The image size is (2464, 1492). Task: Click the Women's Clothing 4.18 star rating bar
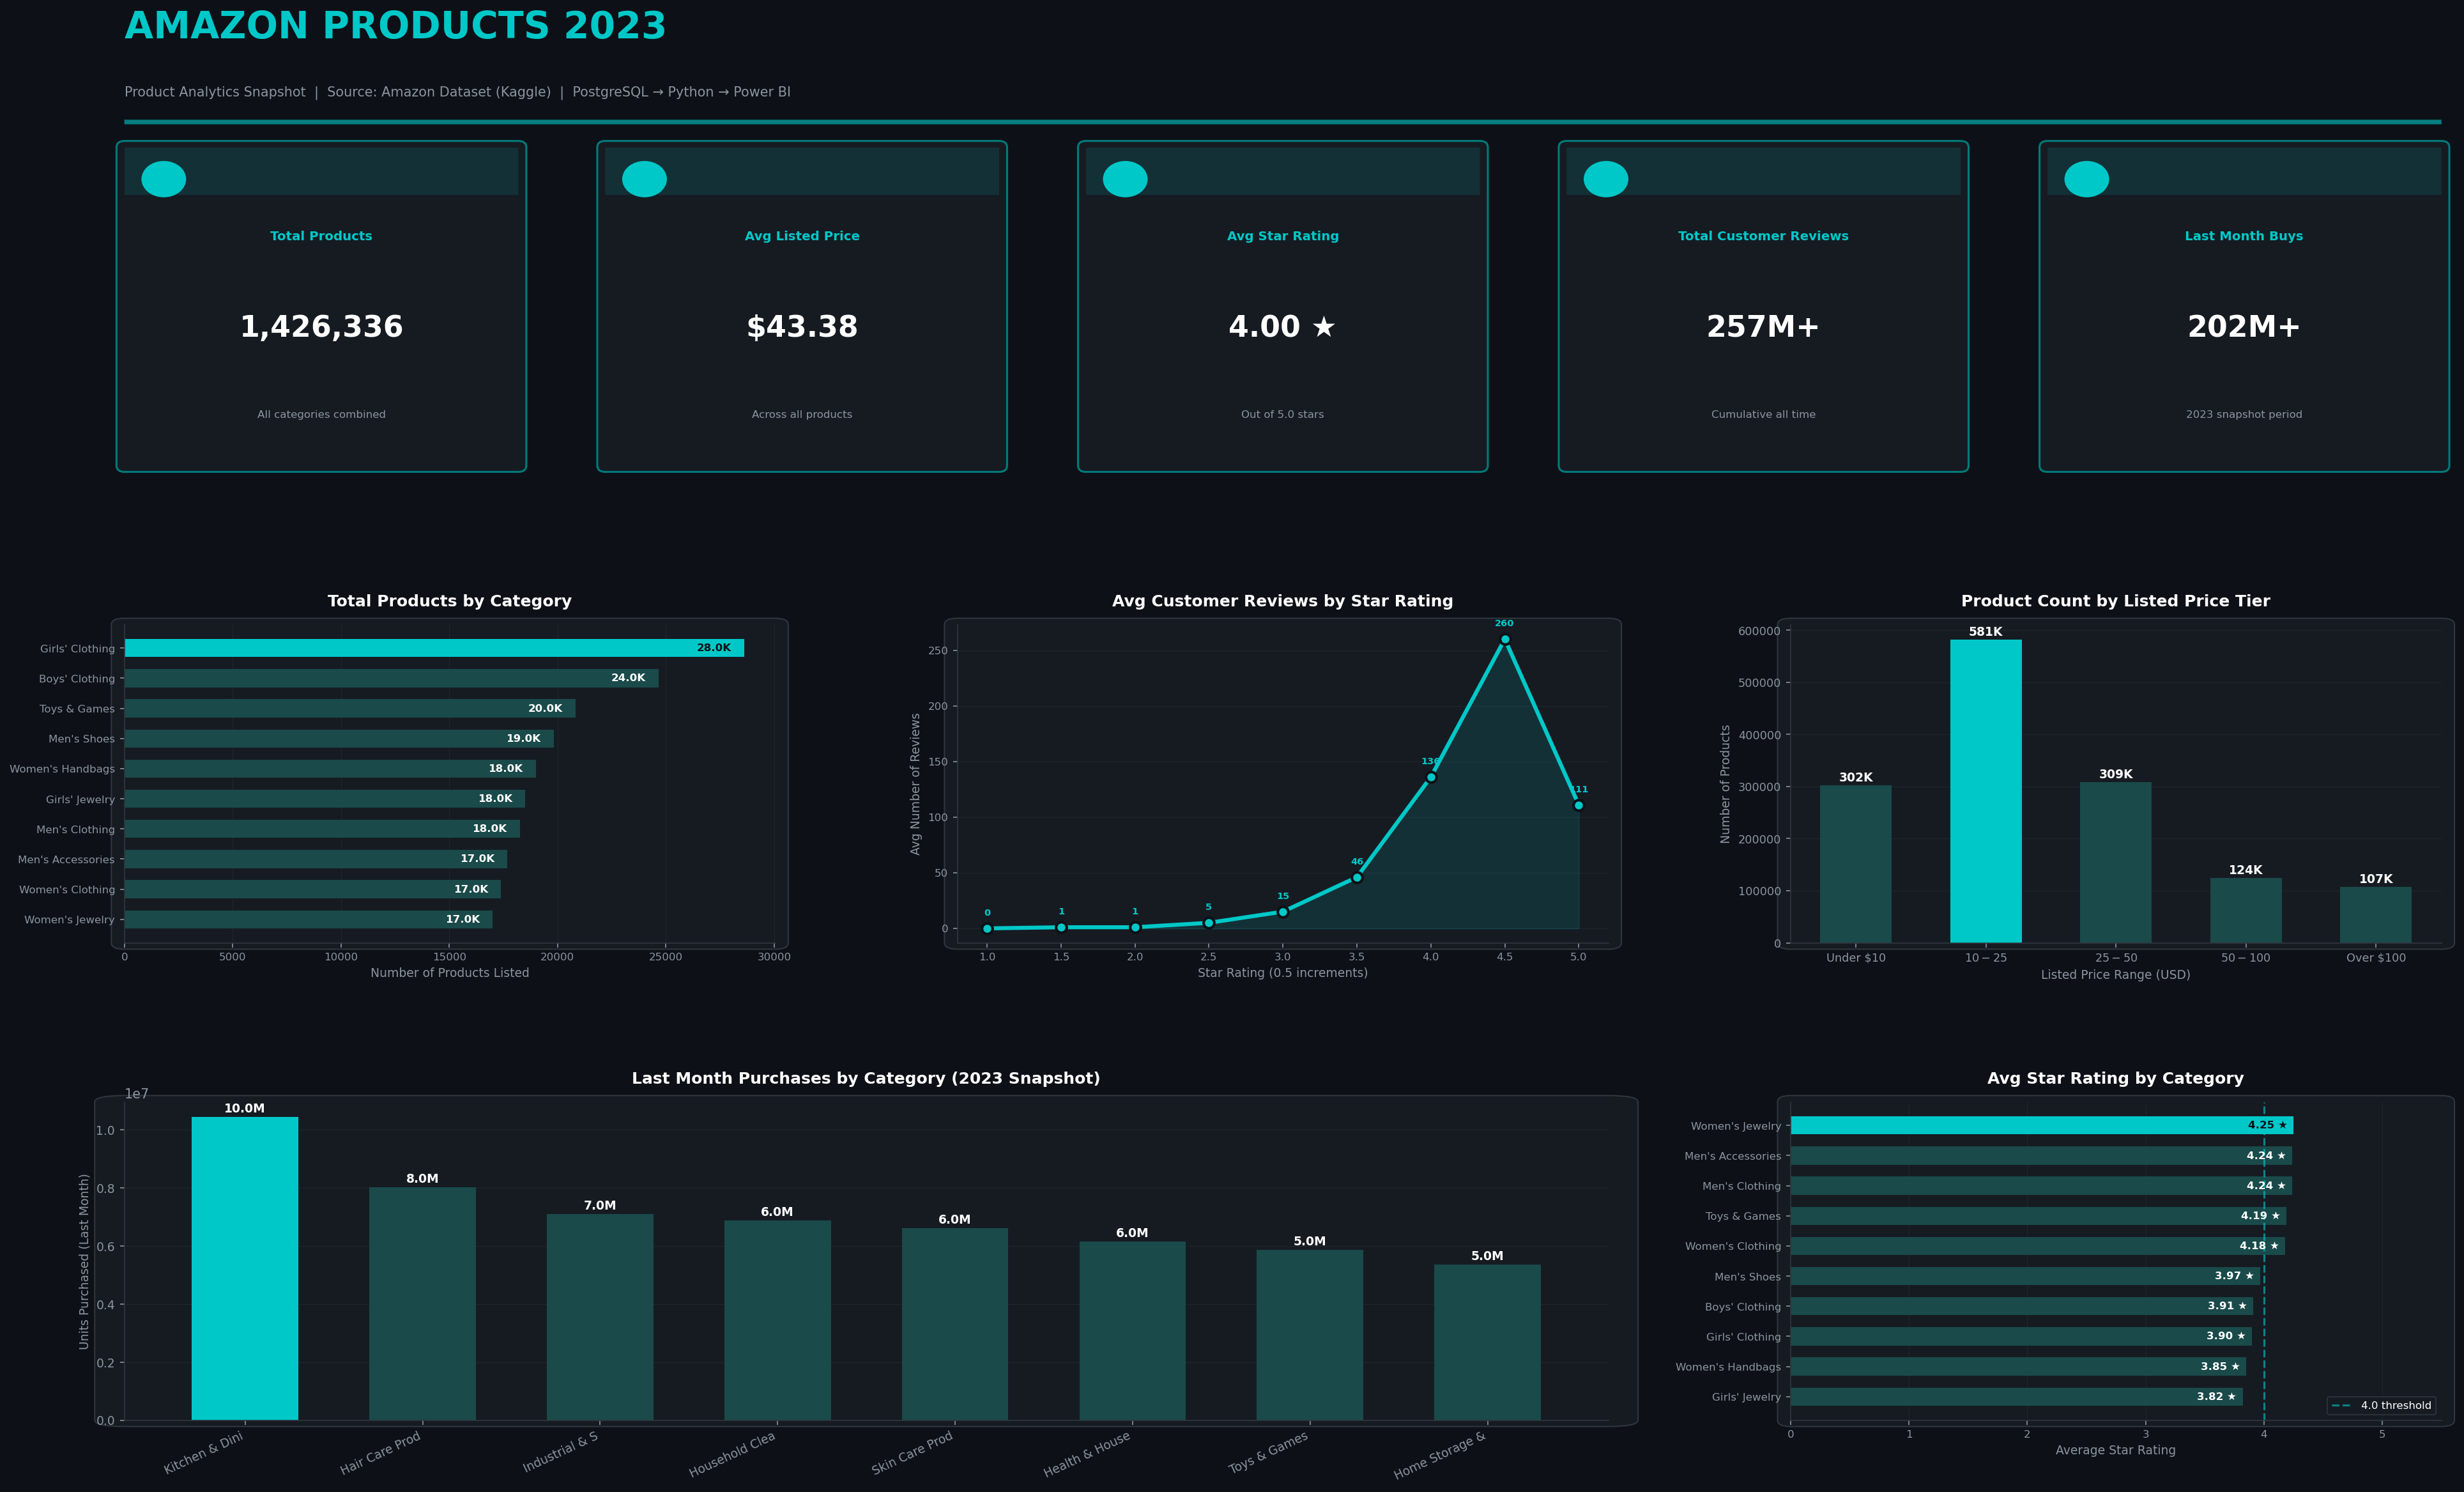2038,1246
